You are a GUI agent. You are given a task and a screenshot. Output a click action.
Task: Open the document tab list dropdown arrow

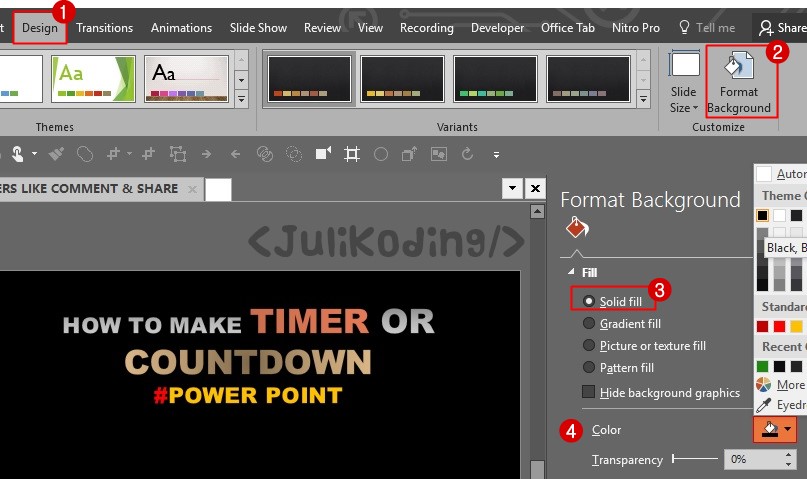513,188
